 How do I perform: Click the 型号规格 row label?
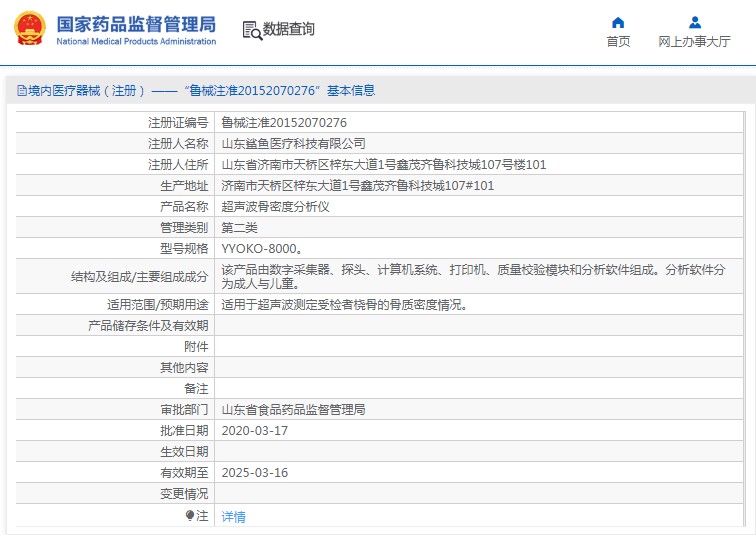pos(184,249)
